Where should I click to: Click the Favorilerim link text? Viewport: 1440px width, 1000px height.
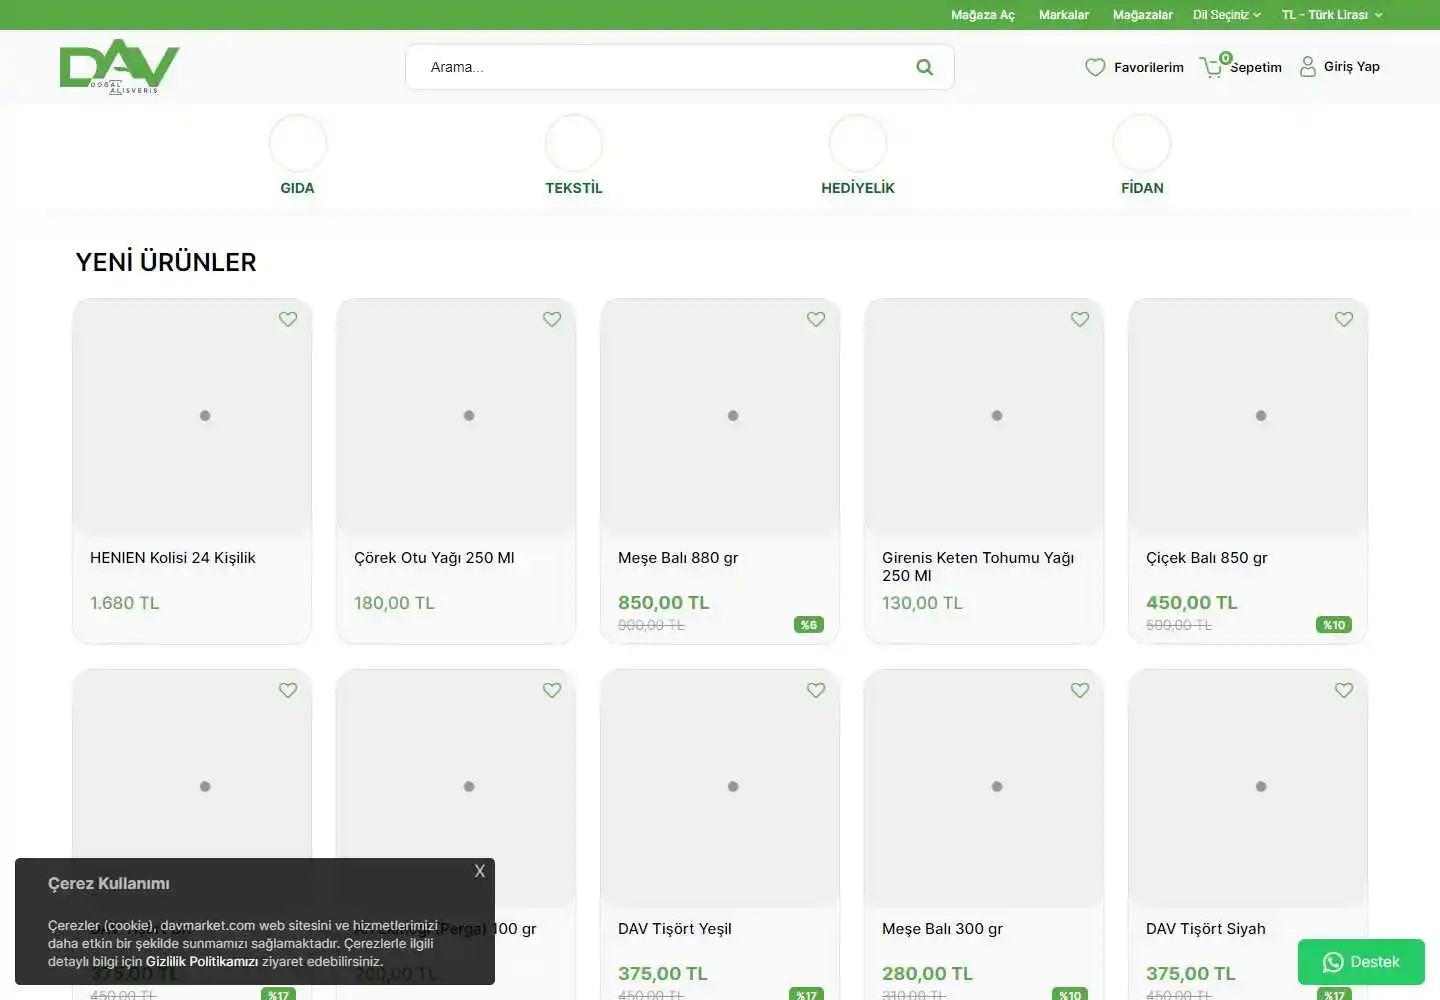pos(1149,67)
